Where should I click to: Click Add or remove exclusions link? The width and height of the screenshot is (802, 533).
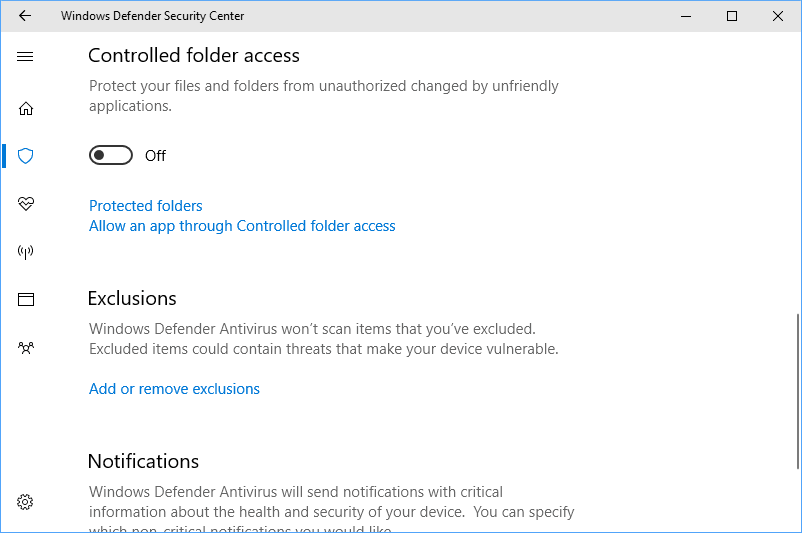(174, 389)
